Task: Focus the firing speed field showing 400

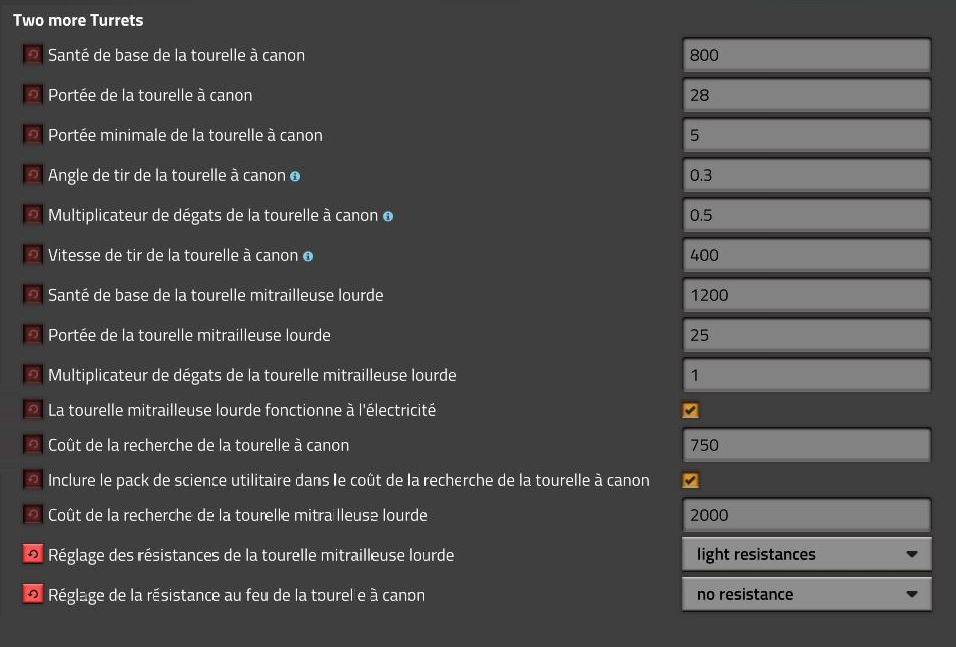Action: (x=806, y=255)
